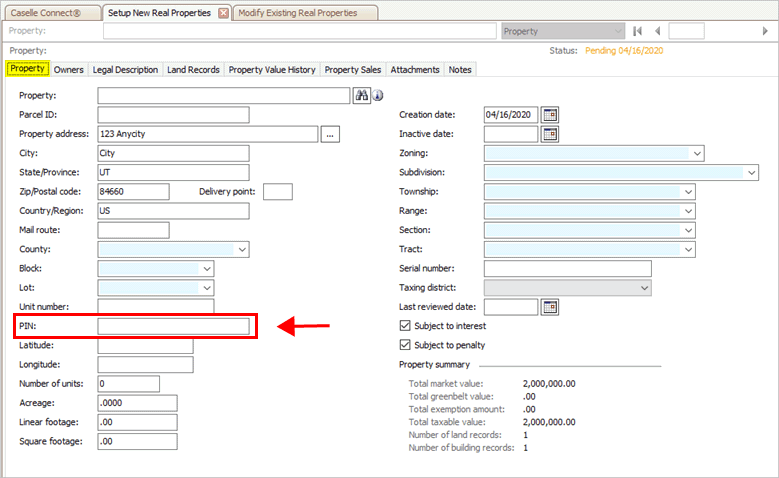This screenshot has height=478, width=779.
Task: Click the top Property search input field
Action: [300, 31]
